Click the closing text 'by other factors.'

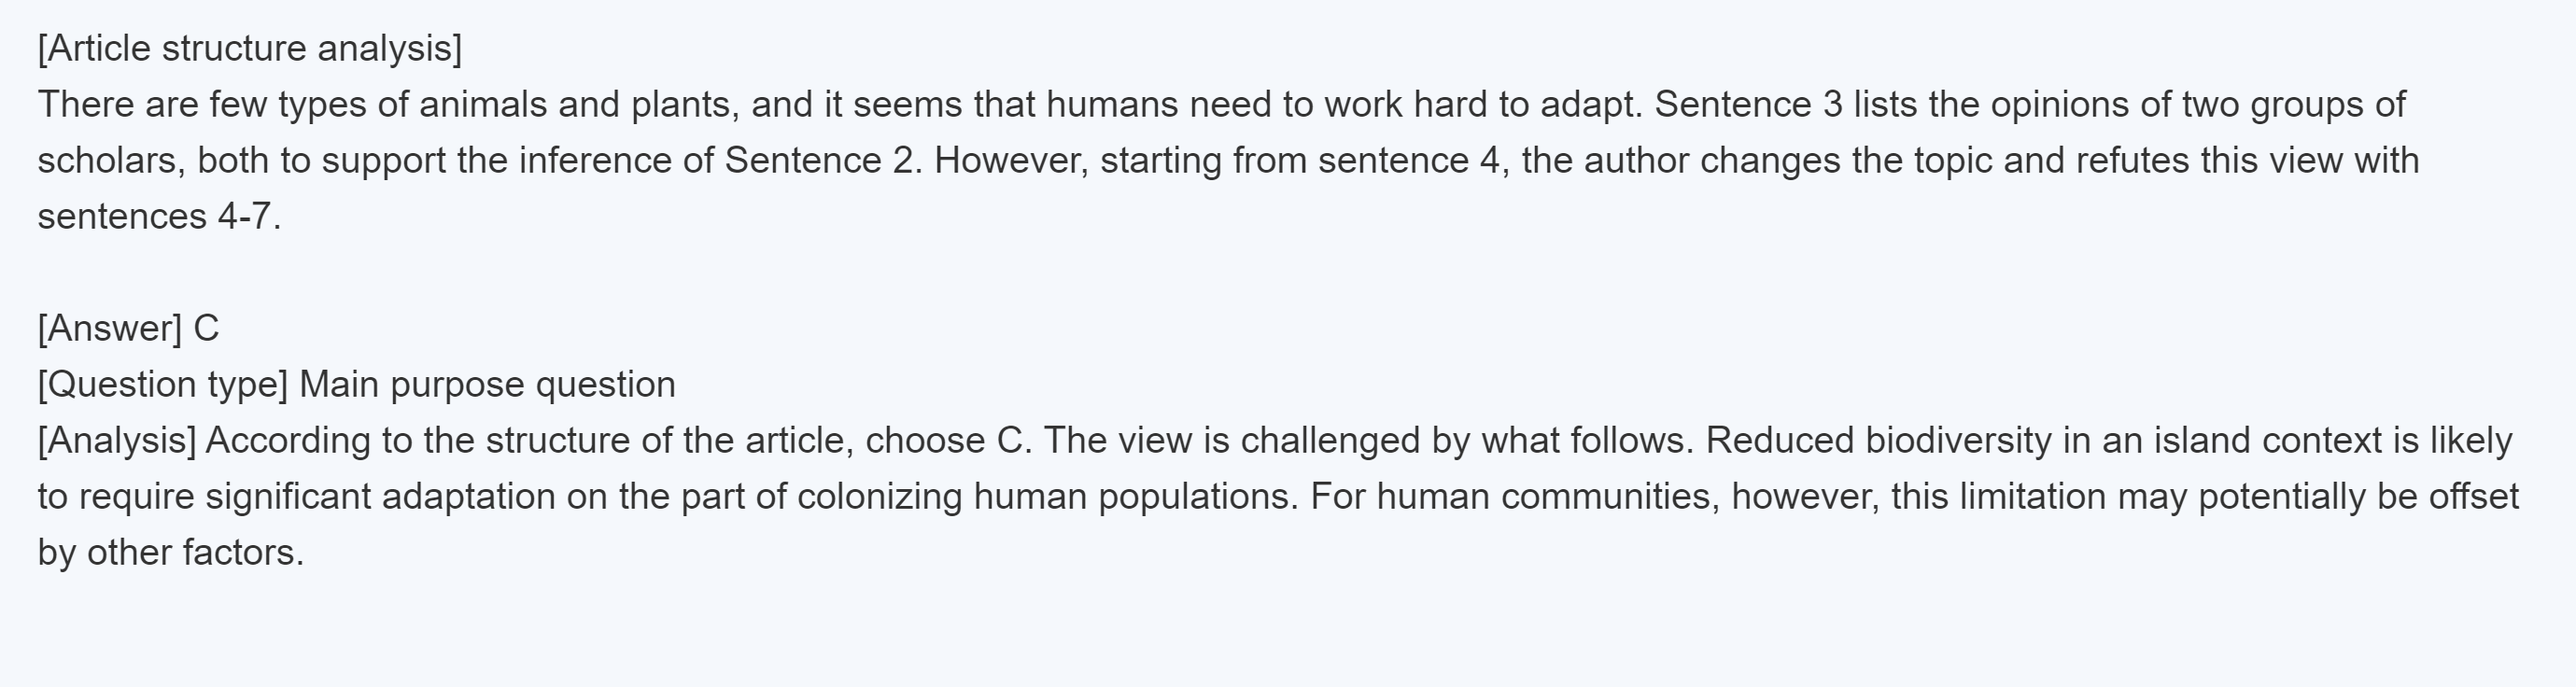pos(171,552)
